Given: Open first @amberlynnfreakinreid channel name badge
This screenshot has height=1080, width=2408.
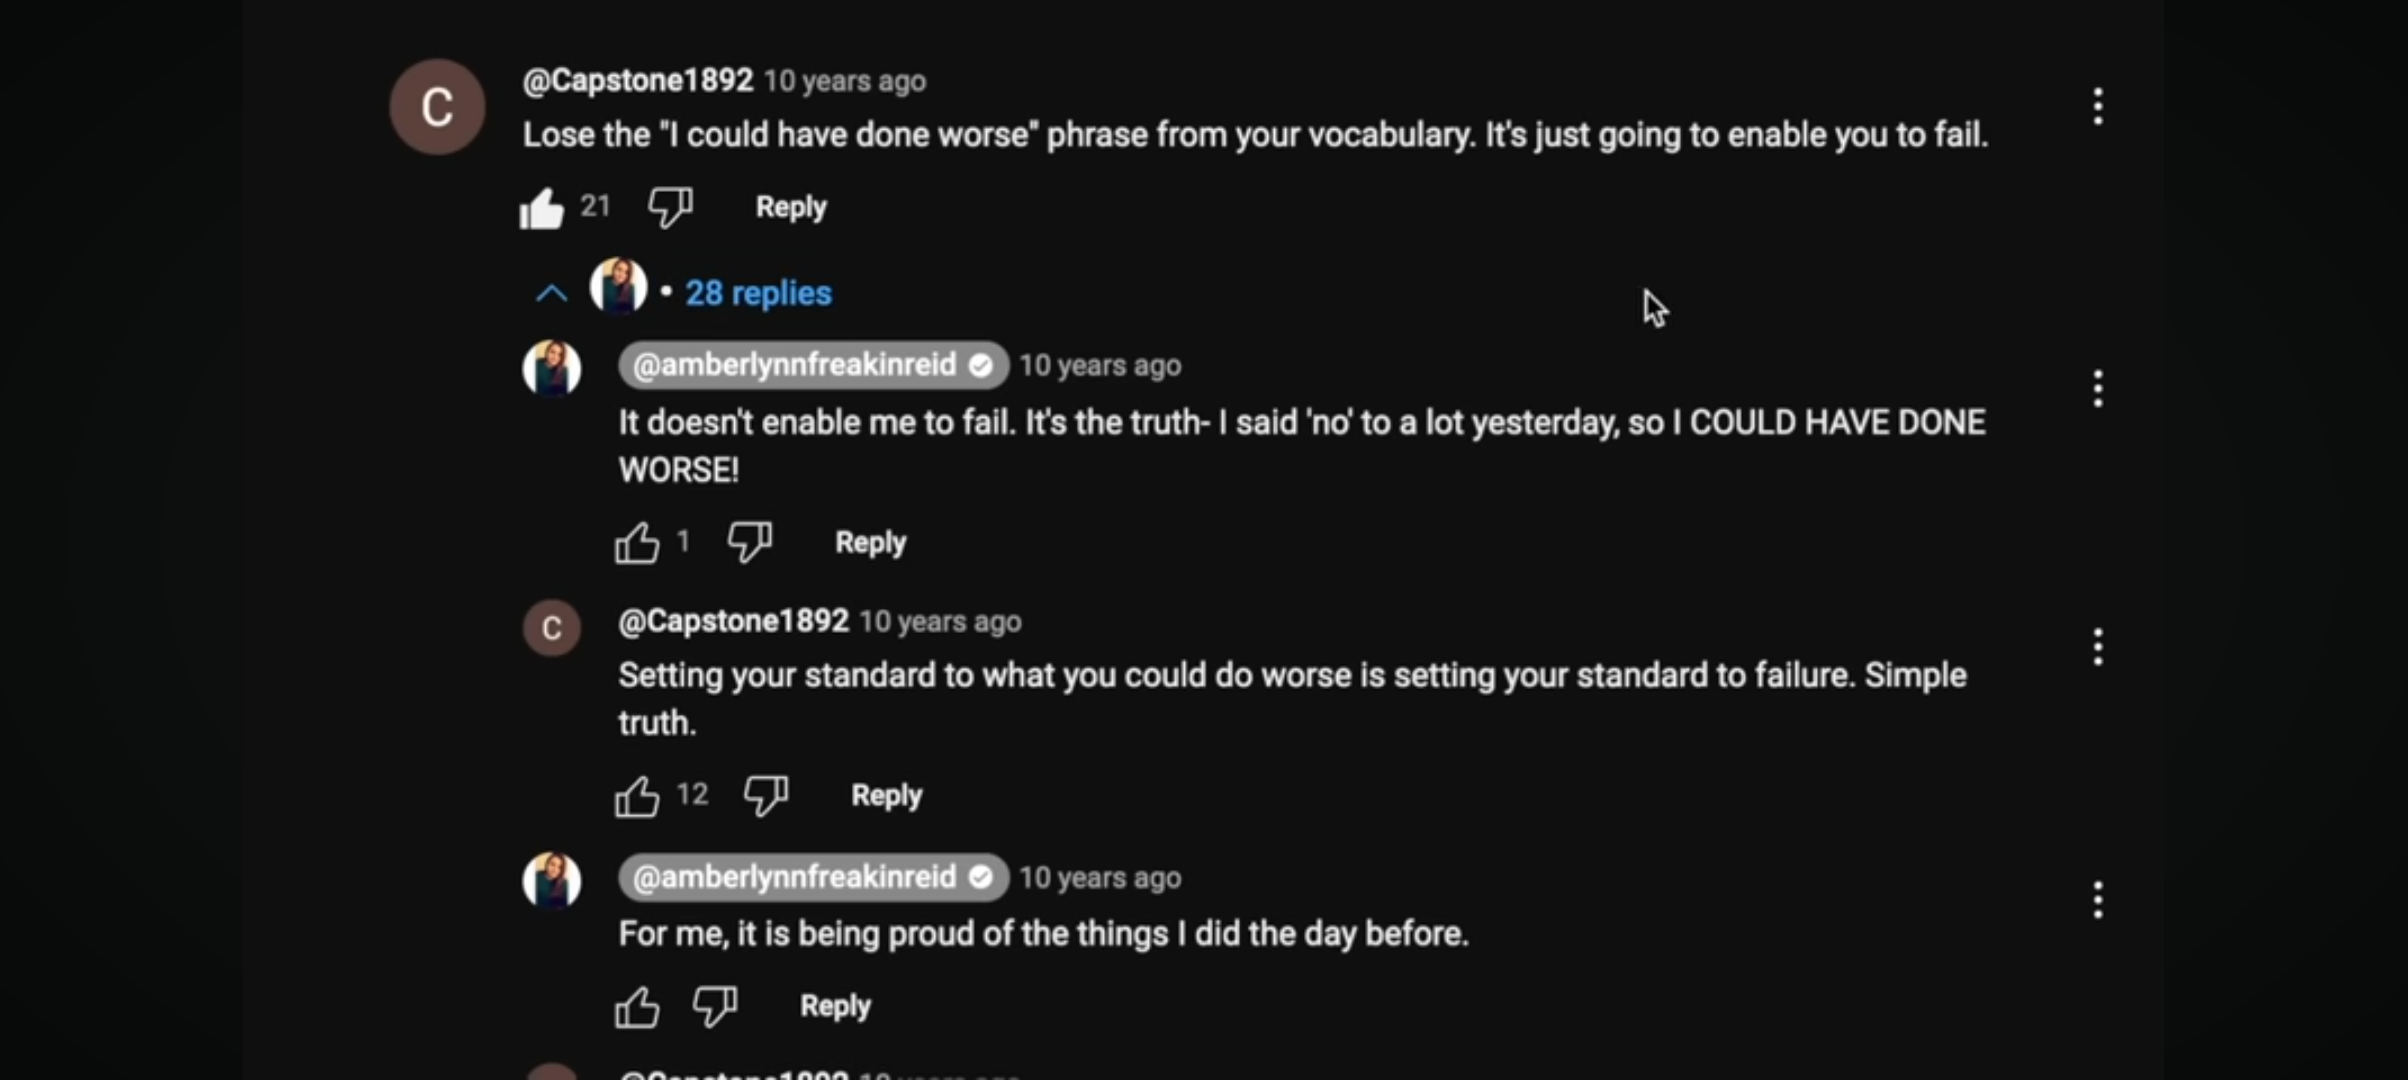Looking at the screenshot, I should [x=813, y=365].
